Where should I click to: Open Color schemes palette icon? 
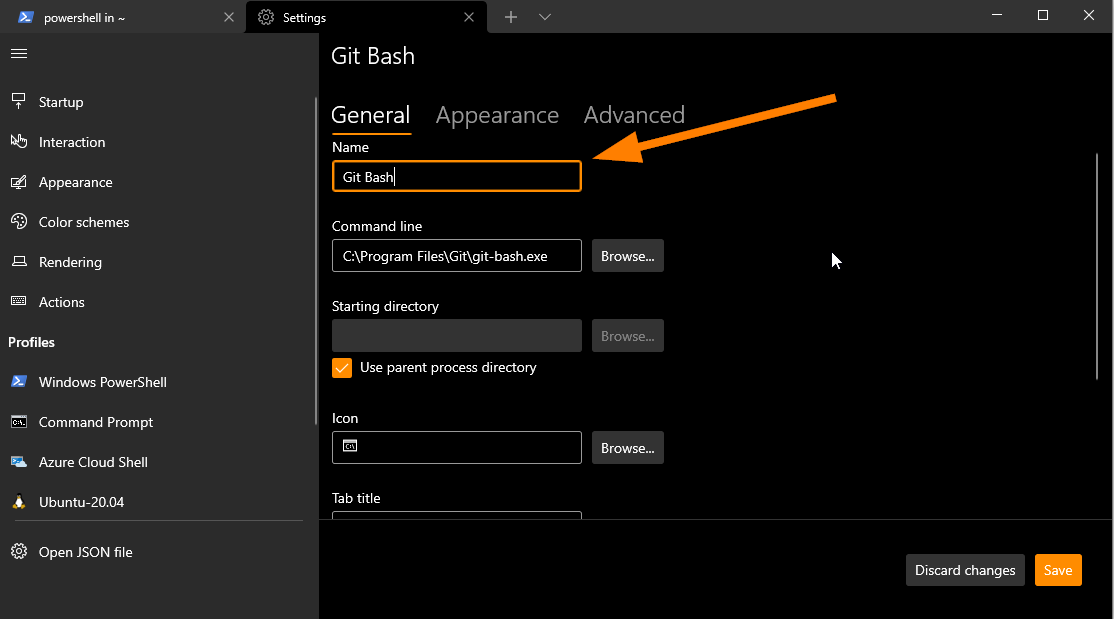coord(19,222)
